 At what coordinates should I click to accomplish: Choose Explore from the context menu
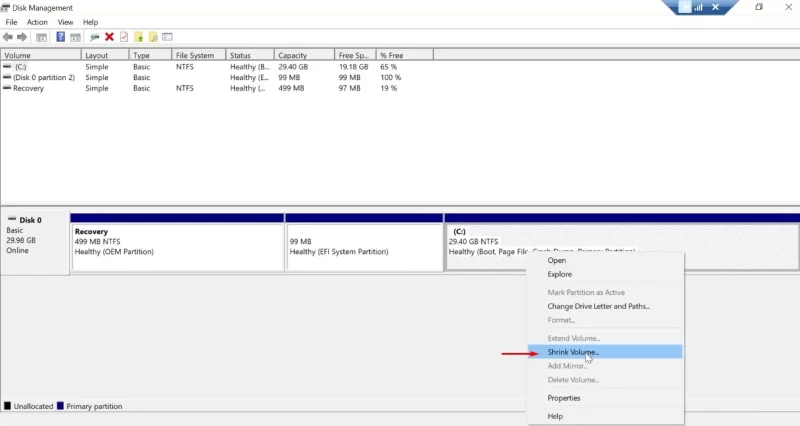pyautogui.click(x=605, y=274)
